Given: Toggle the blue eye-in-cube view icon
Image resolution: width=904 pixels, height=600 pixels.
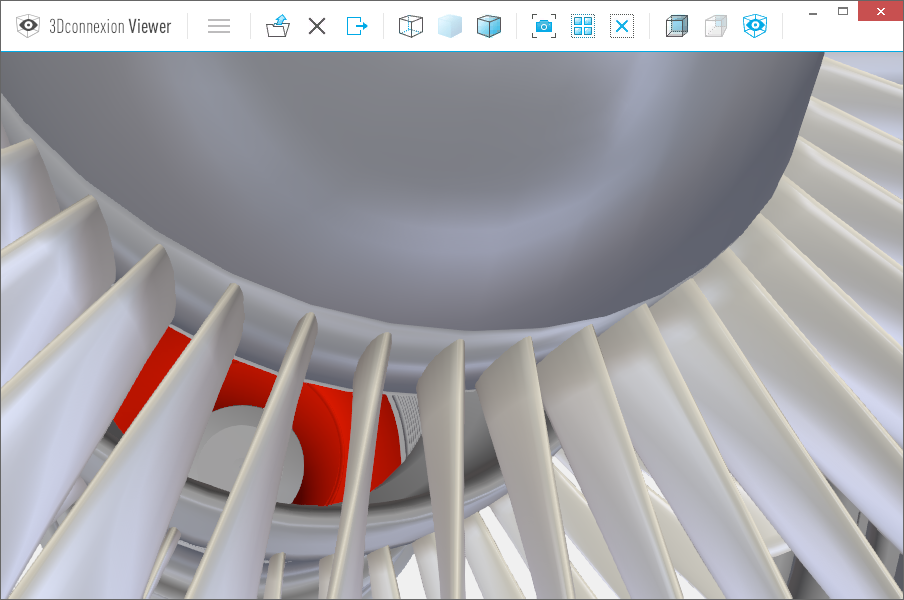Looking at the screenshot, I should 755,26.
